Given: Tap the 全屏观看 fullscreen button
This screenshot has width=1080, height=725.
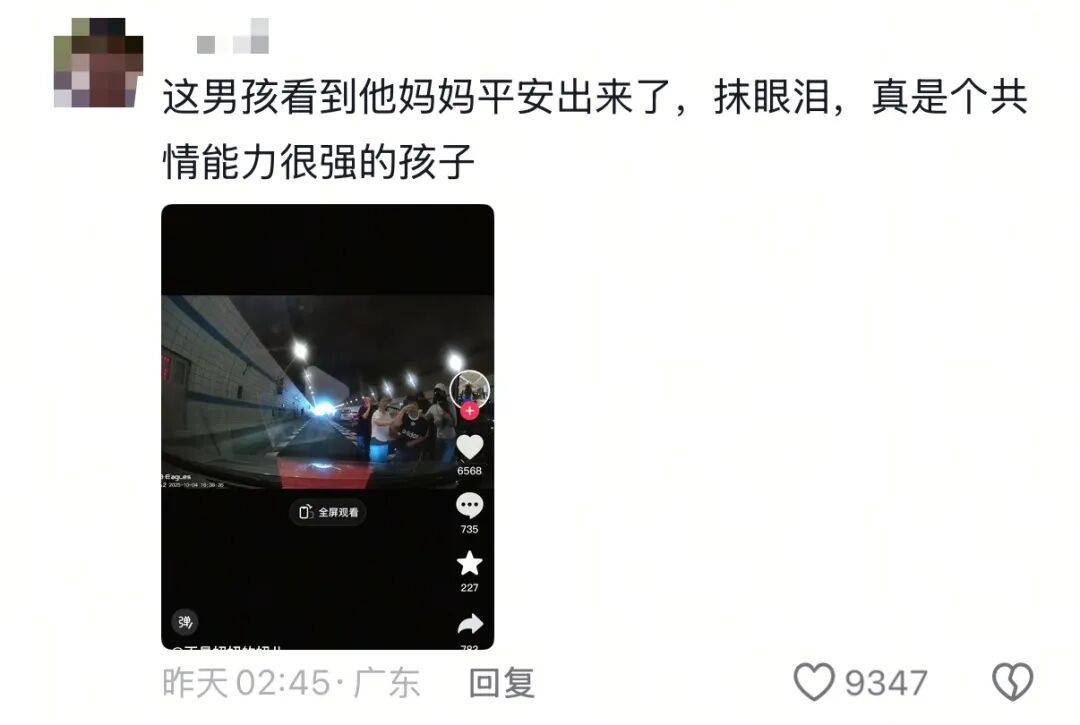Looking at the screenshot, I should pos(328,512).
